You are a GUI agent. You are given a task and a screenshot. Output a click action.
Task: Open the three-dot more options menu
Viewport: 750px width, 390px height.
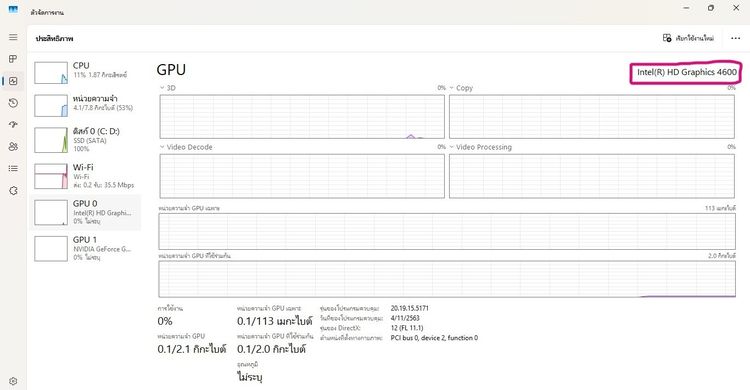(x=736, y=38)
